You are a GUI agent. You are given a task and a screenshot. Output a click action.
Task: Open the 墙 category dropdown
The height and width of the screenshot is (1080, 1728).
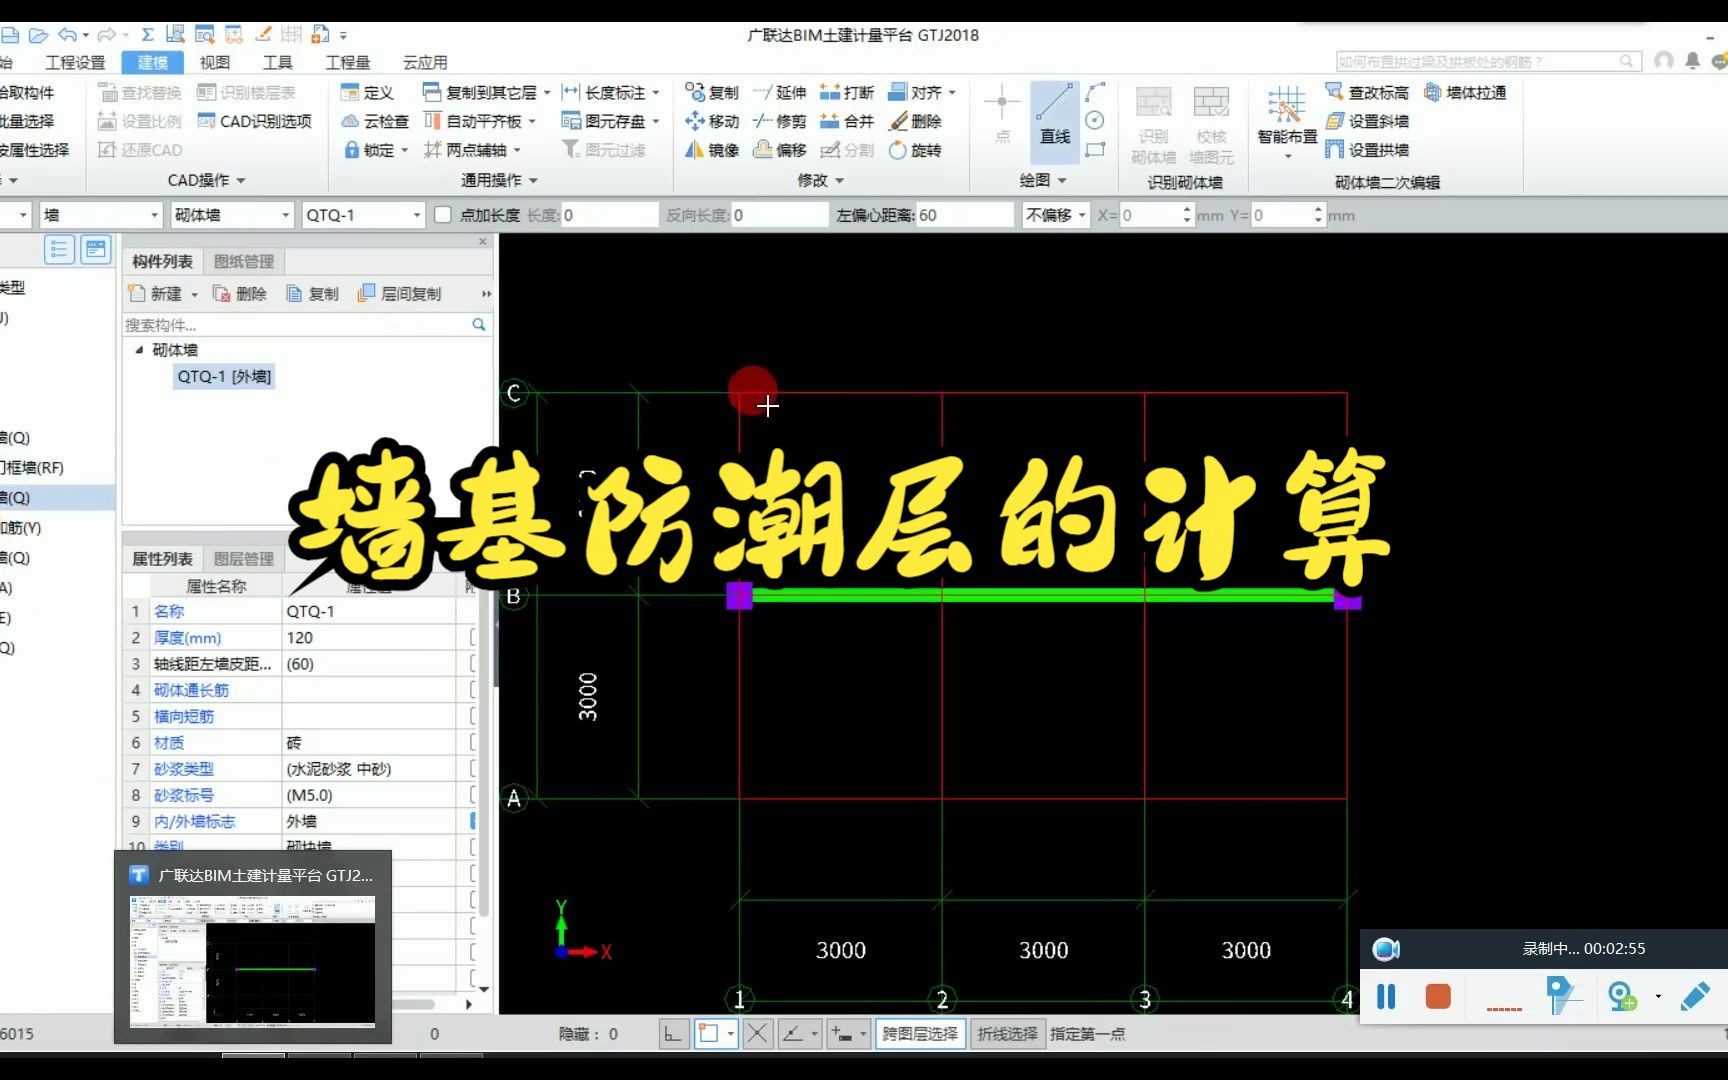pos(154,215)
